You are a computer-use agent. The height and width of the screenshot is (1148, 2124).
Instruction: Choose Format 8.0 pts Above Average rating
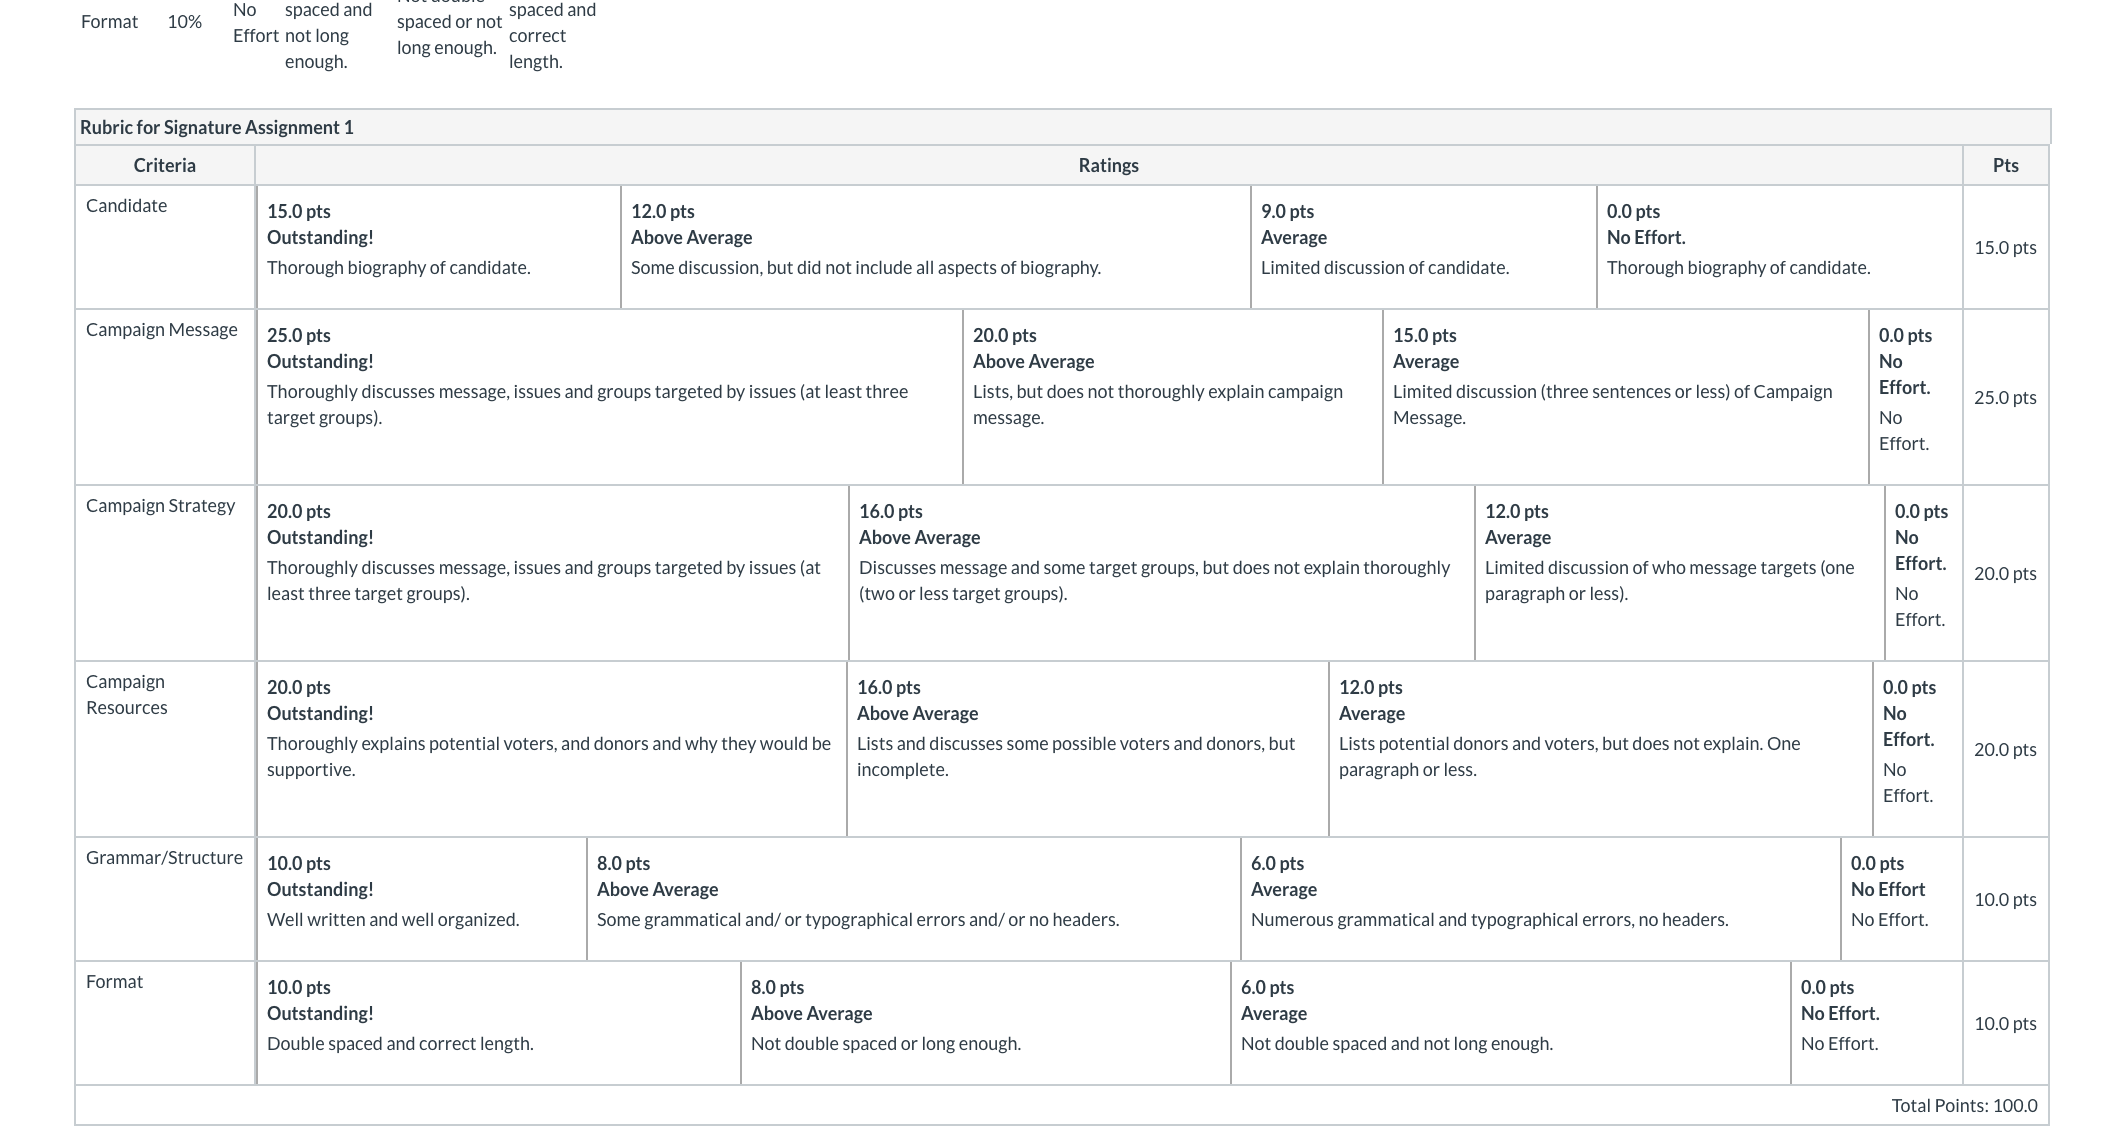(986, 1023)
